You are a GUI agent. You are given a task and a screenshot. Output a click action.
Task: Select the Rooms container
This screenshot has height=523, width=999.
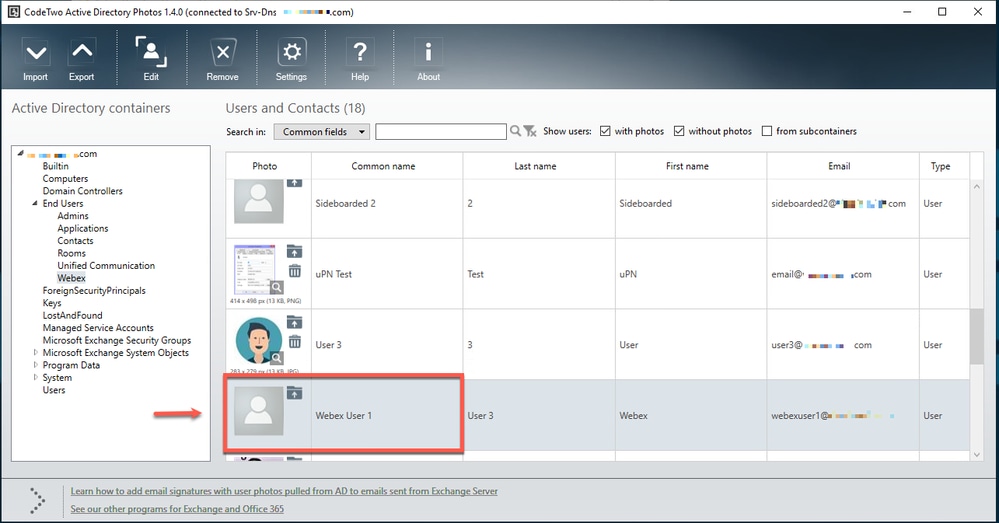tap(71, 253)
